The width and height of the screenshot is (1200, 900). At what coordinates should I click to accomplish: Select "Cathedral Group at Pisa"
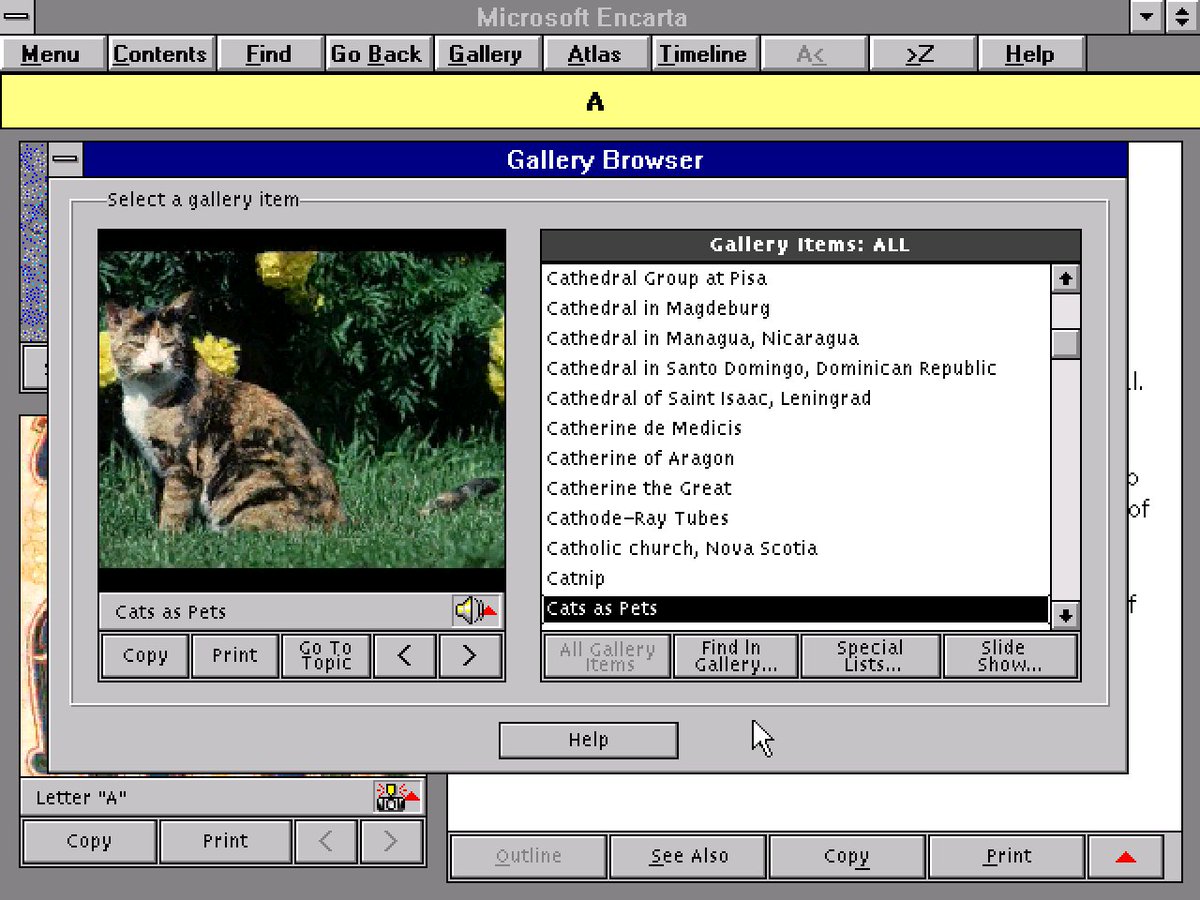(796, 278)
